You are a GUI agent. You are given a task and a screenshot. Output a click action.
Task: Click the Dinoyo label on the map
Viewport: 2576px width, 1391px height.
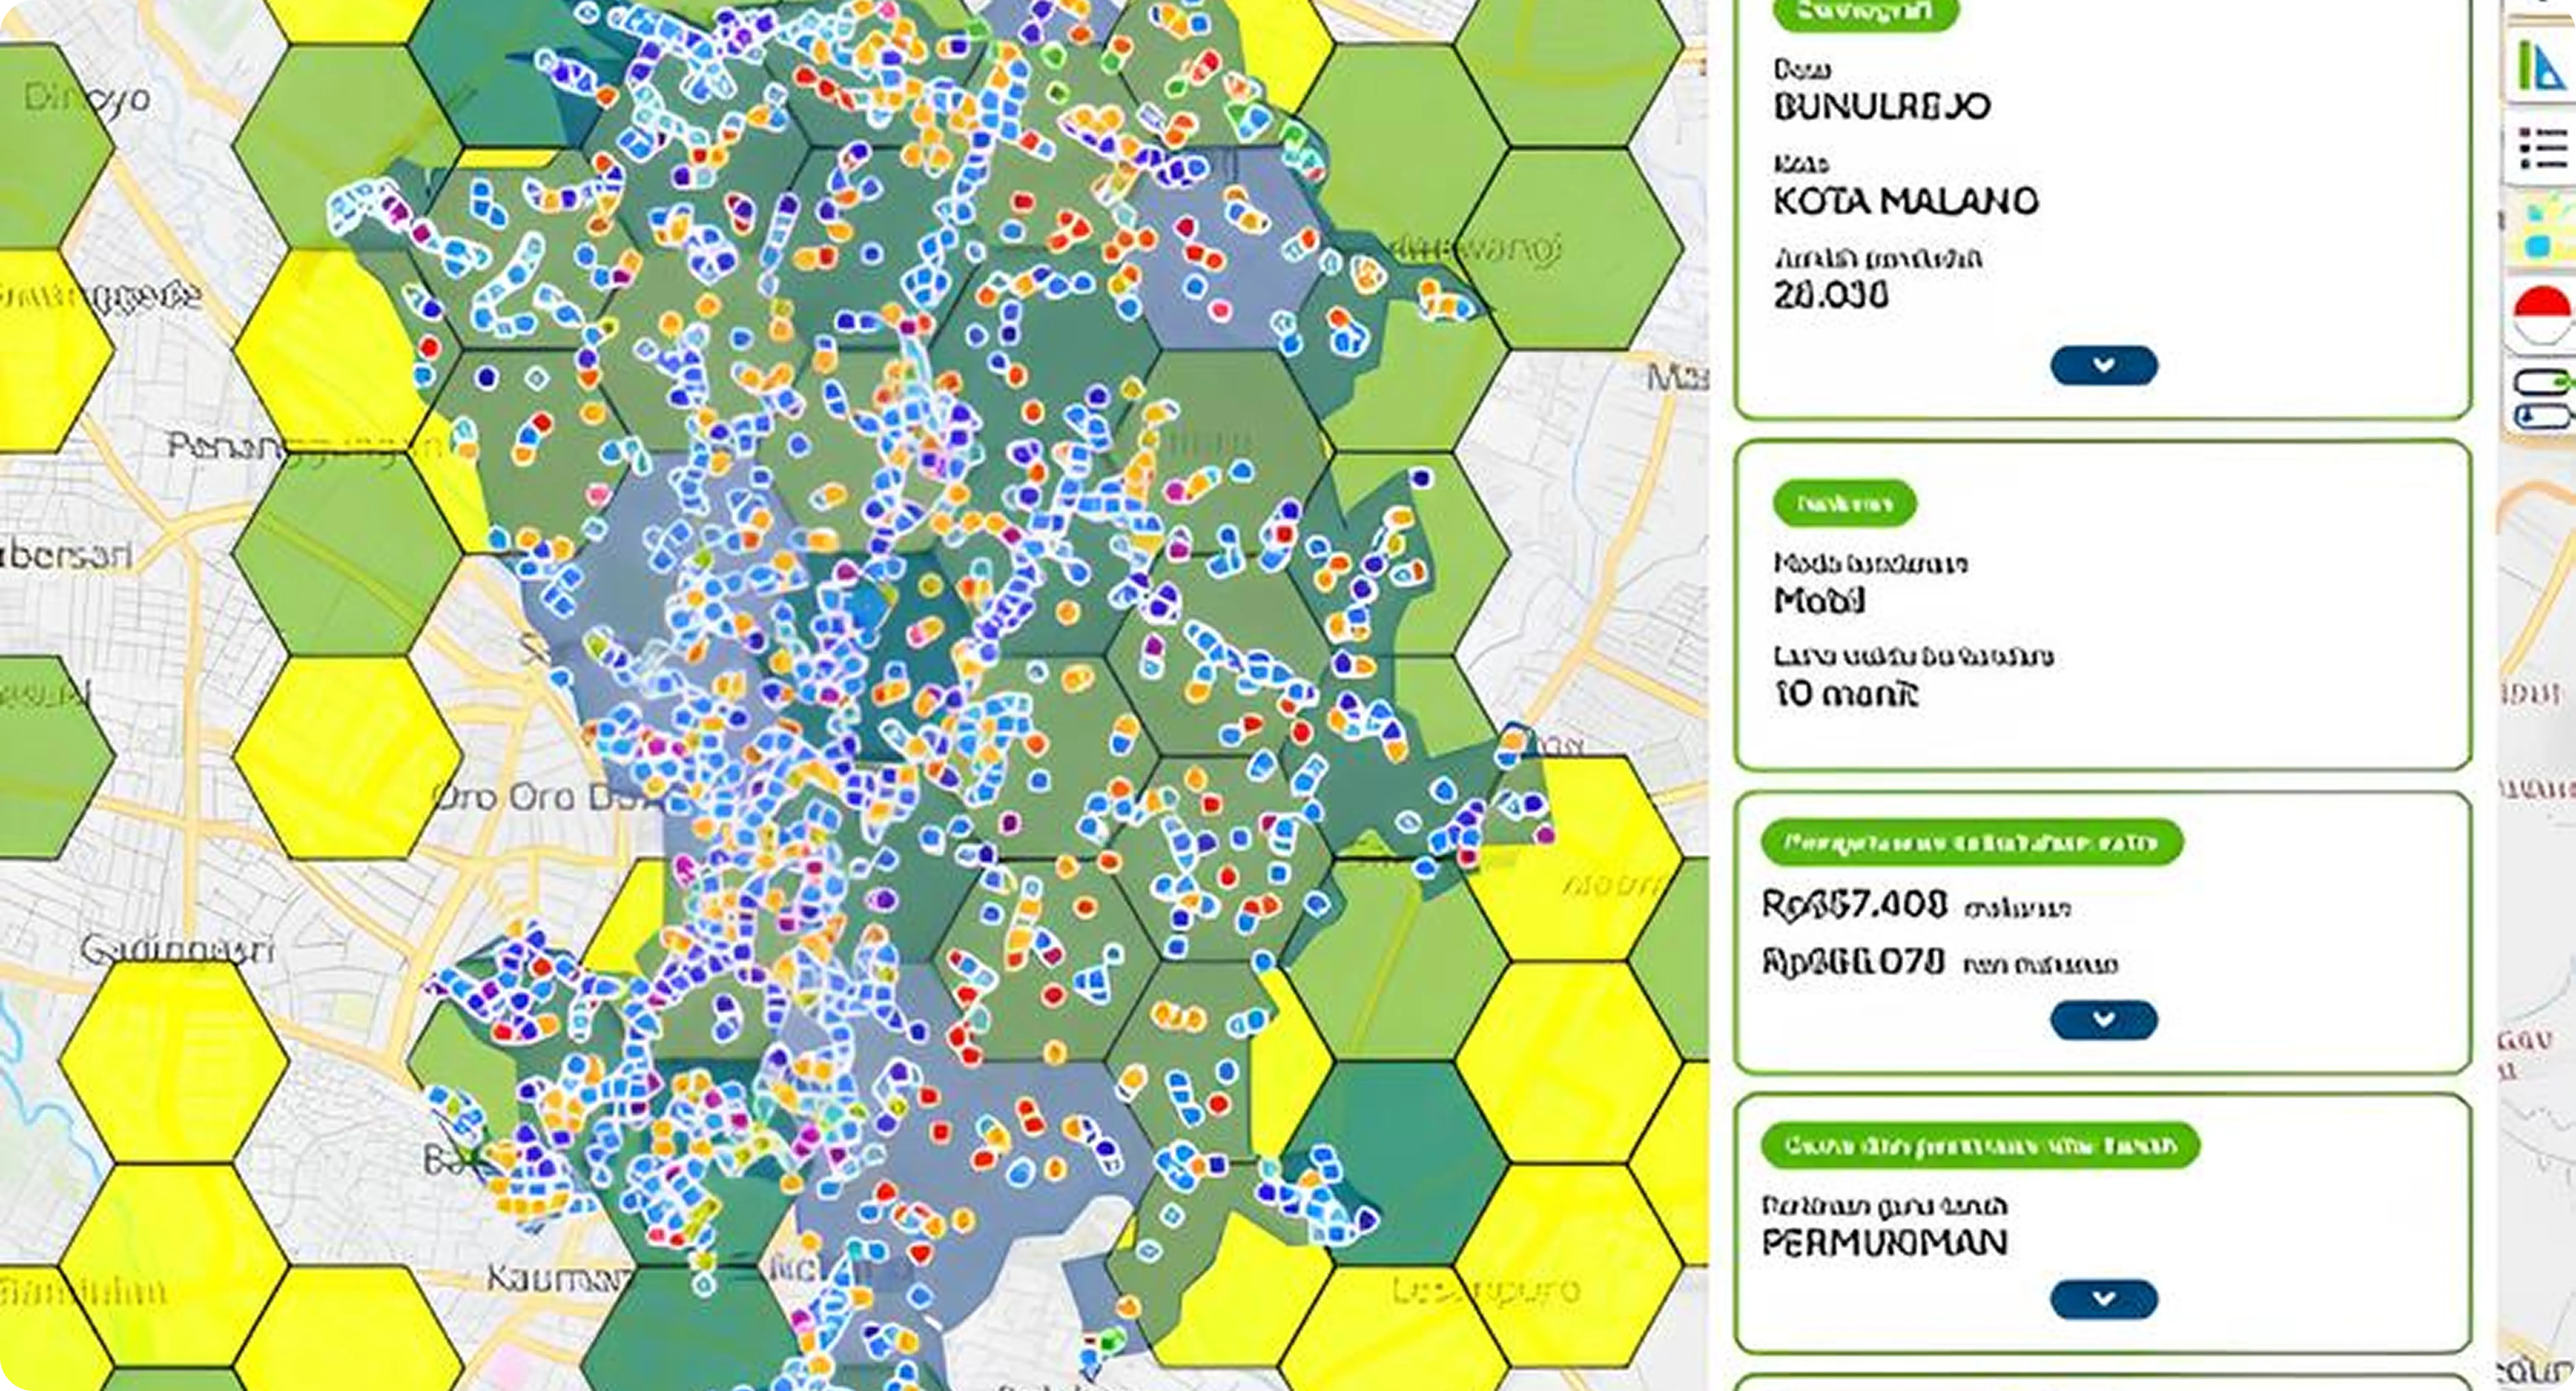87,99
